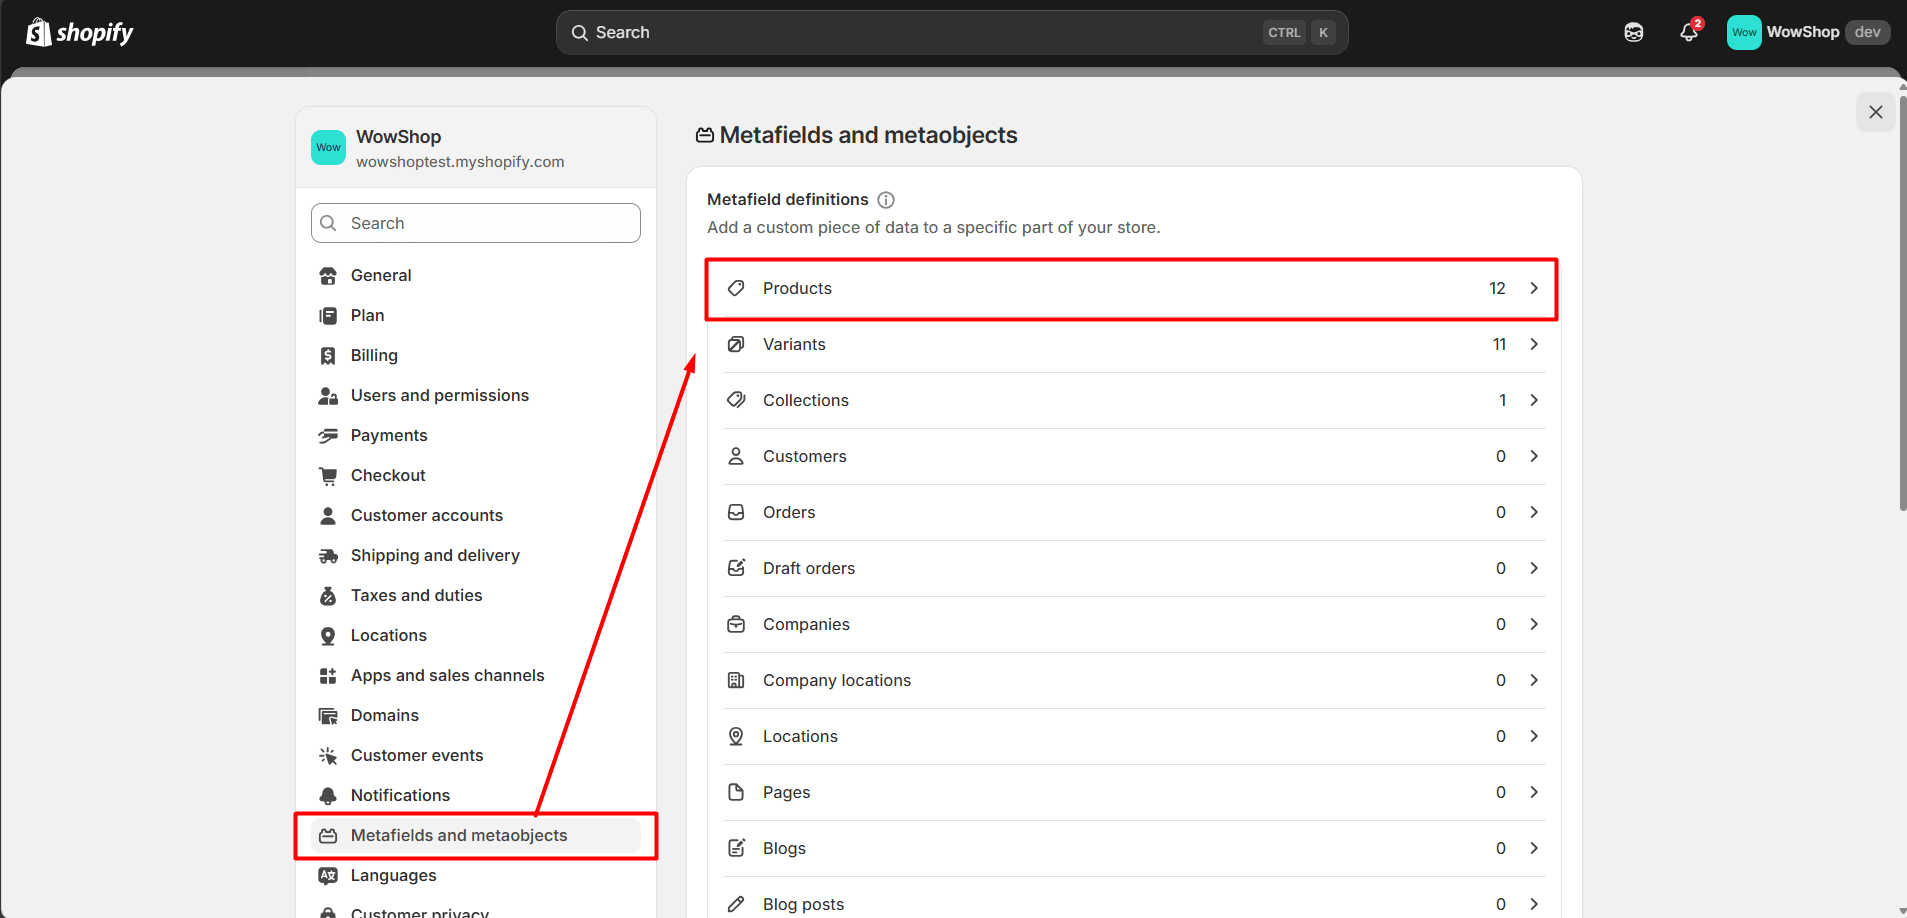
Task: Click the Payments icon in the sidebar
Action: 328,436
